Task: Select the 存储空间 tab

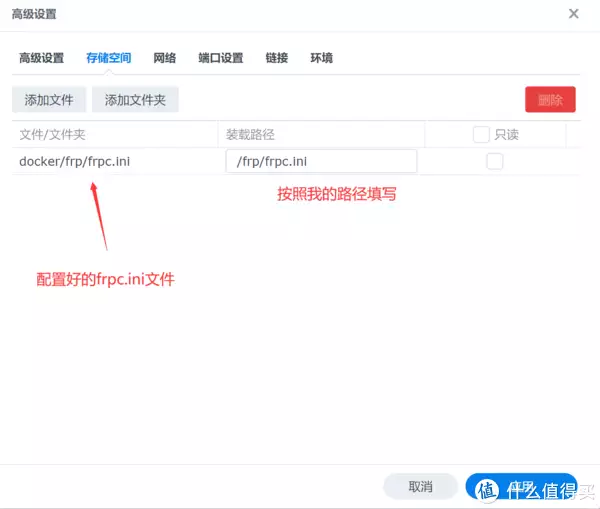Action: coord(109,58)
